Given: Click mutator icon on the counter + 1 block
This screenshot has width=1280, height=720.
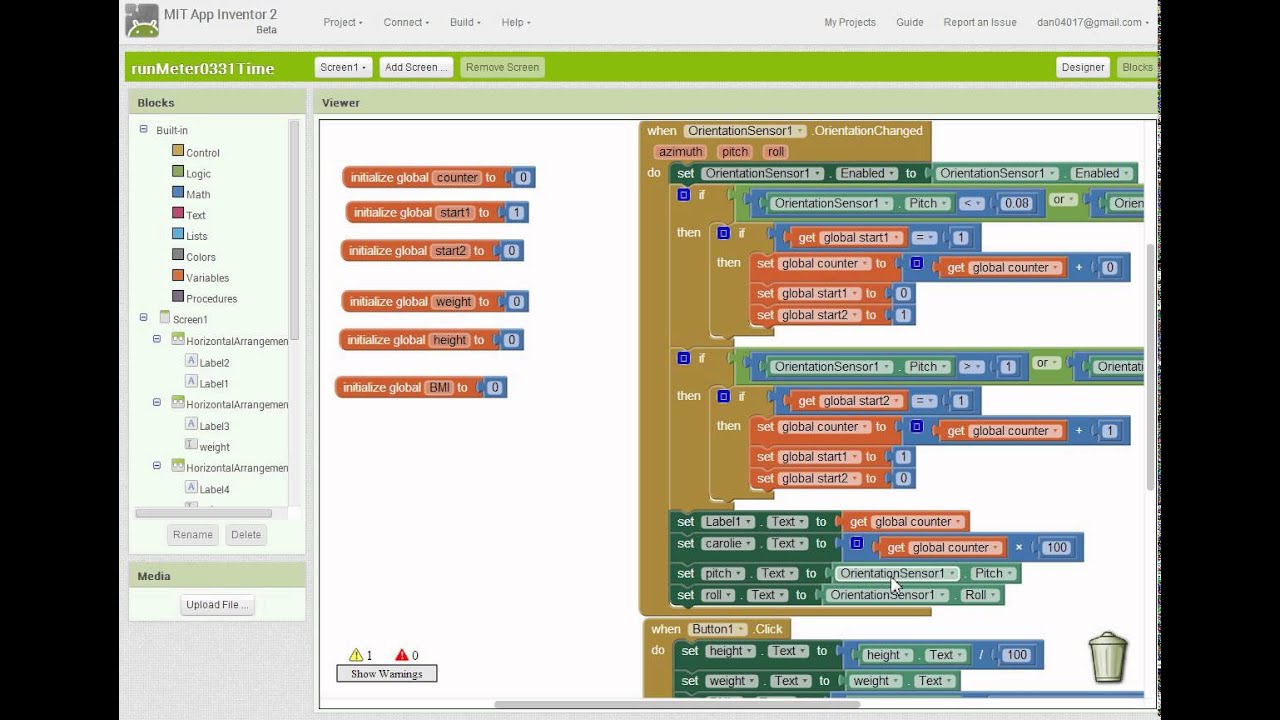Looking at the screenshot, I should [917, 426].
